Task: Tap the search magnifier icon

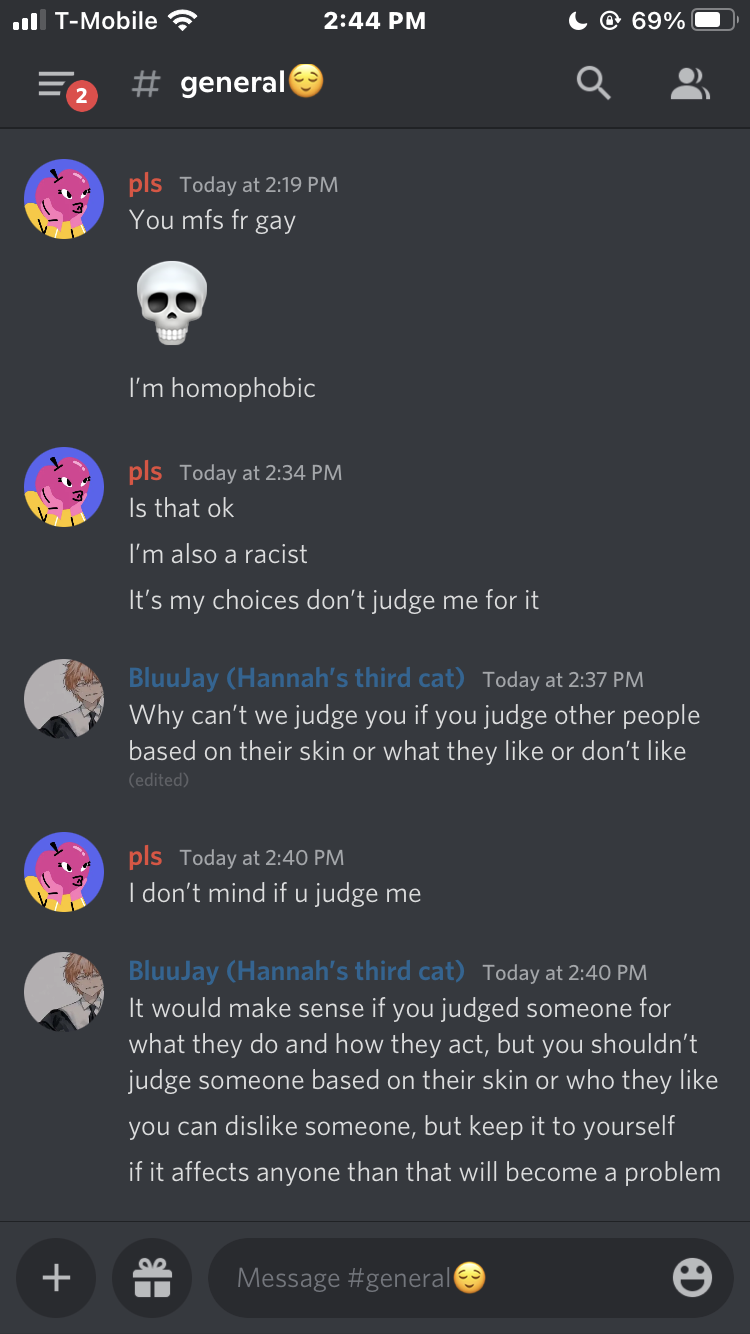Action: 593,84
